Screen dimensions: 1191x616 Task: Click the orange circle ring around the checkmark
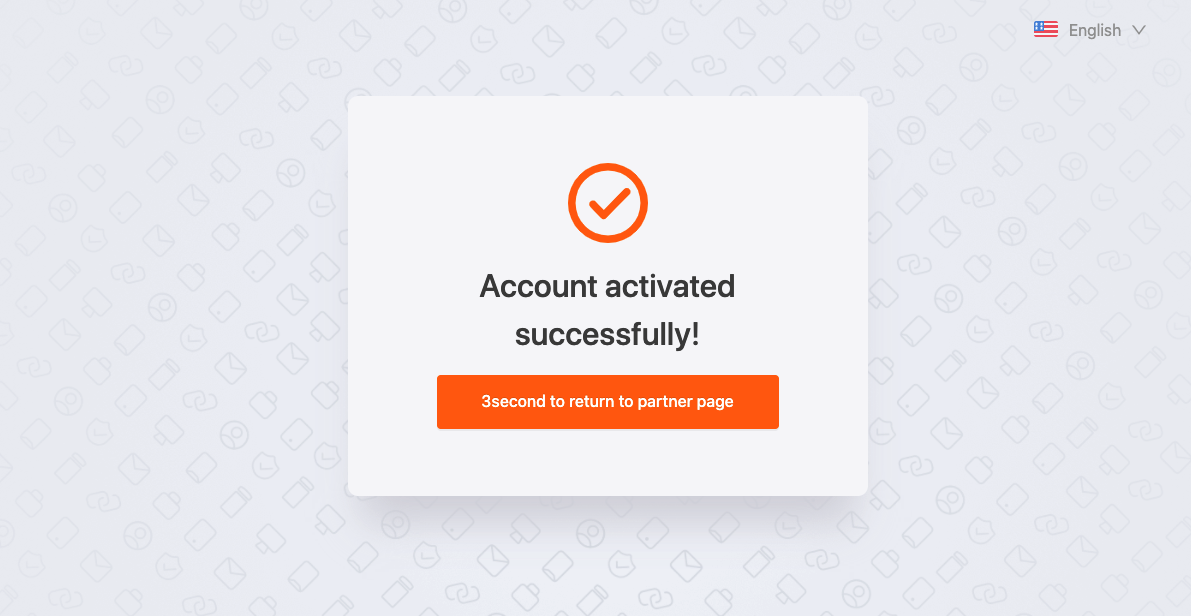[x=608, y=167]
